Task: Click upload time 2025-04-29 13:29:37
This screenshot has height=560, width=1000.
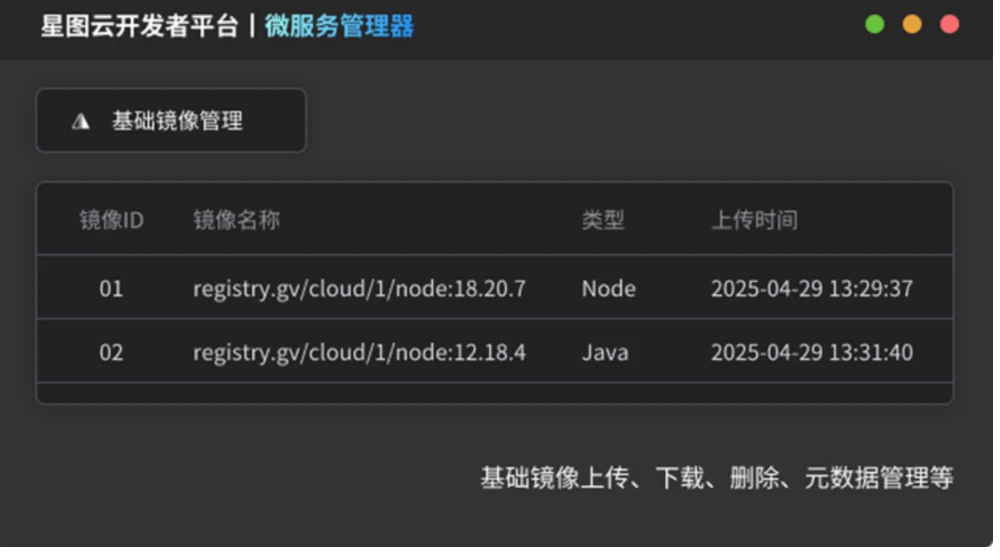Action: click(x=811, y=289)
